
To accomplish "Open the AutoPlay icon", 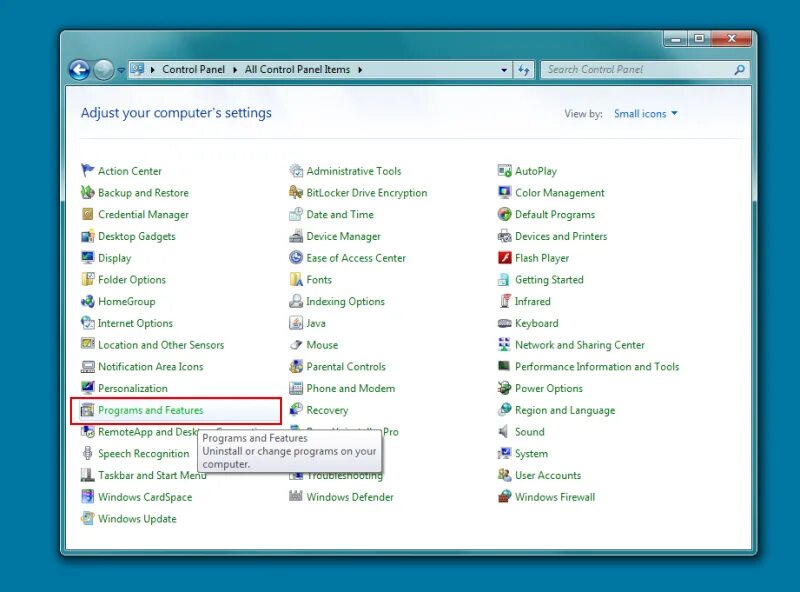I will (505, 170).
